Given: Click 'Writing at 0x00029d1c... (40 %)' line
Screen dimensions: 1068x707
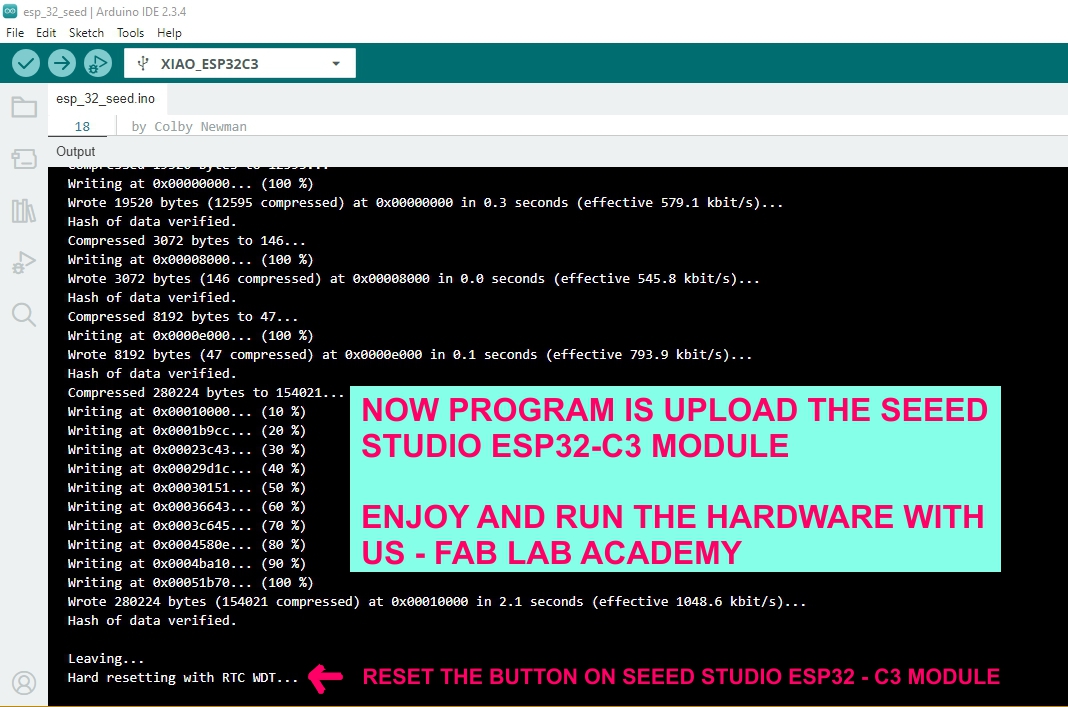Looking at the screenshot, I should tap(187, 469).
